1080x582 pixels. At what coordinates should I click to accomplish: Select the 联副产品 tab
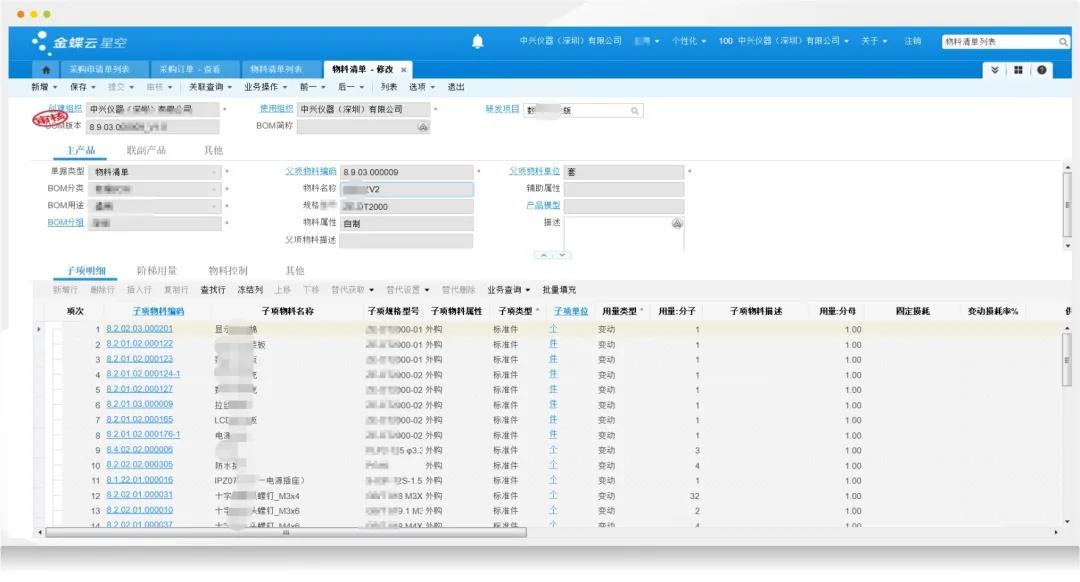click(x=146, y=150)
